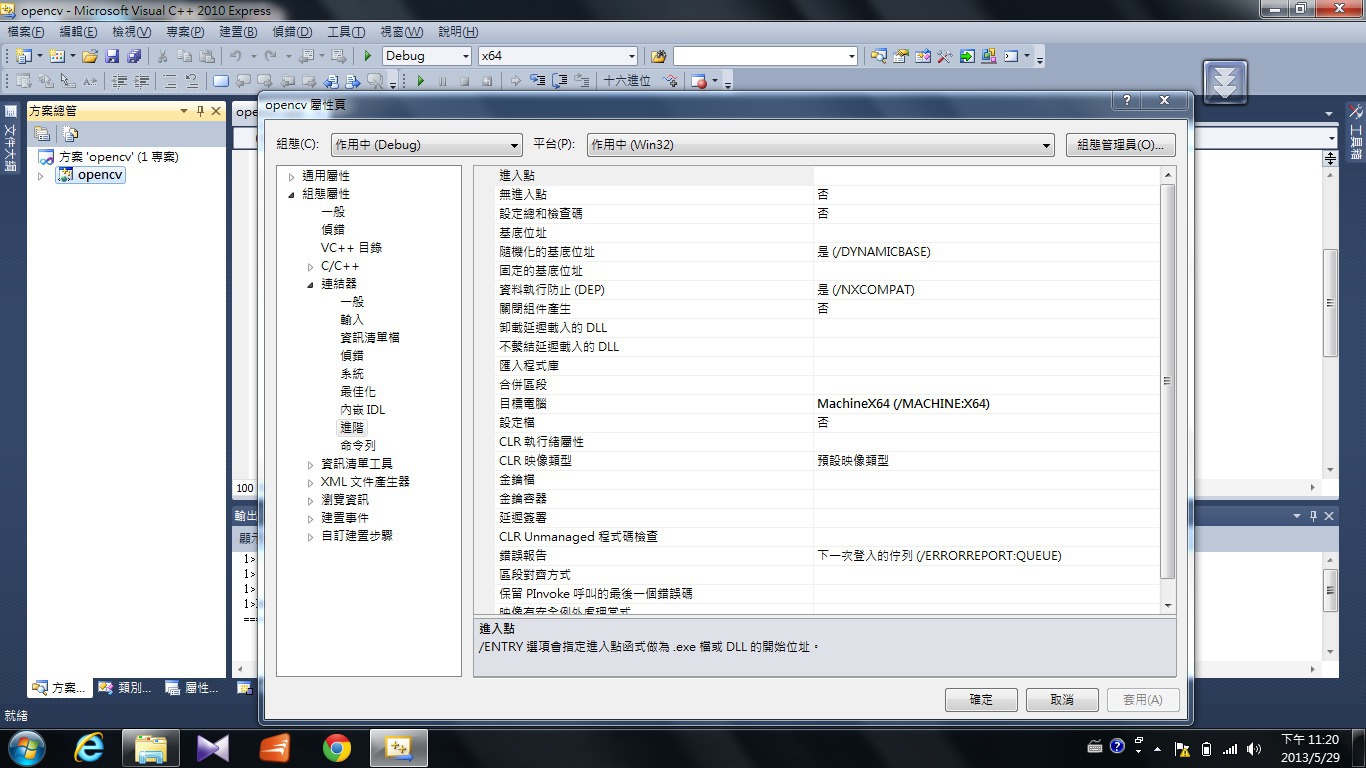This screenshot has width=1366, height=768.
Task: Select the 輸入 item under 連結器
Action: click(x=352, y=320)
